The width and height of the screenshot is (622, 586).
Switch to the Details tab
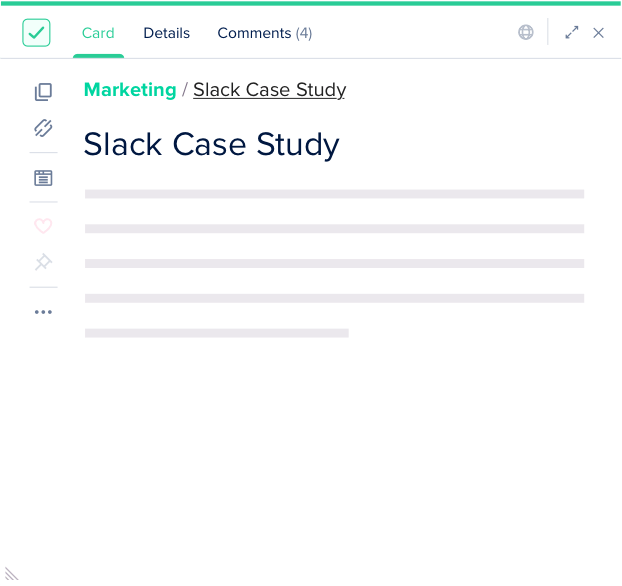pyautogui.click(x=166, y=33)
